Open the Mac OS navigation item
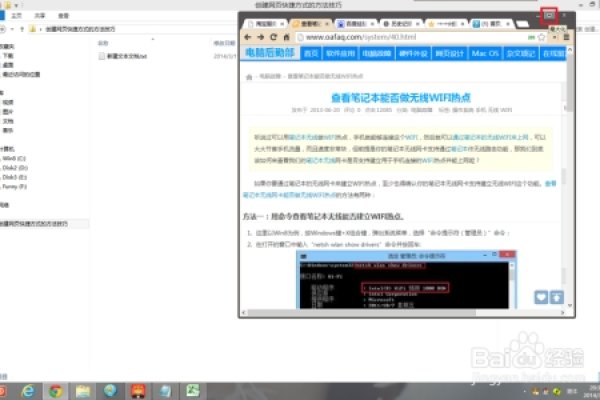Viewport: 600px width, 400px height. coord(485,53)
